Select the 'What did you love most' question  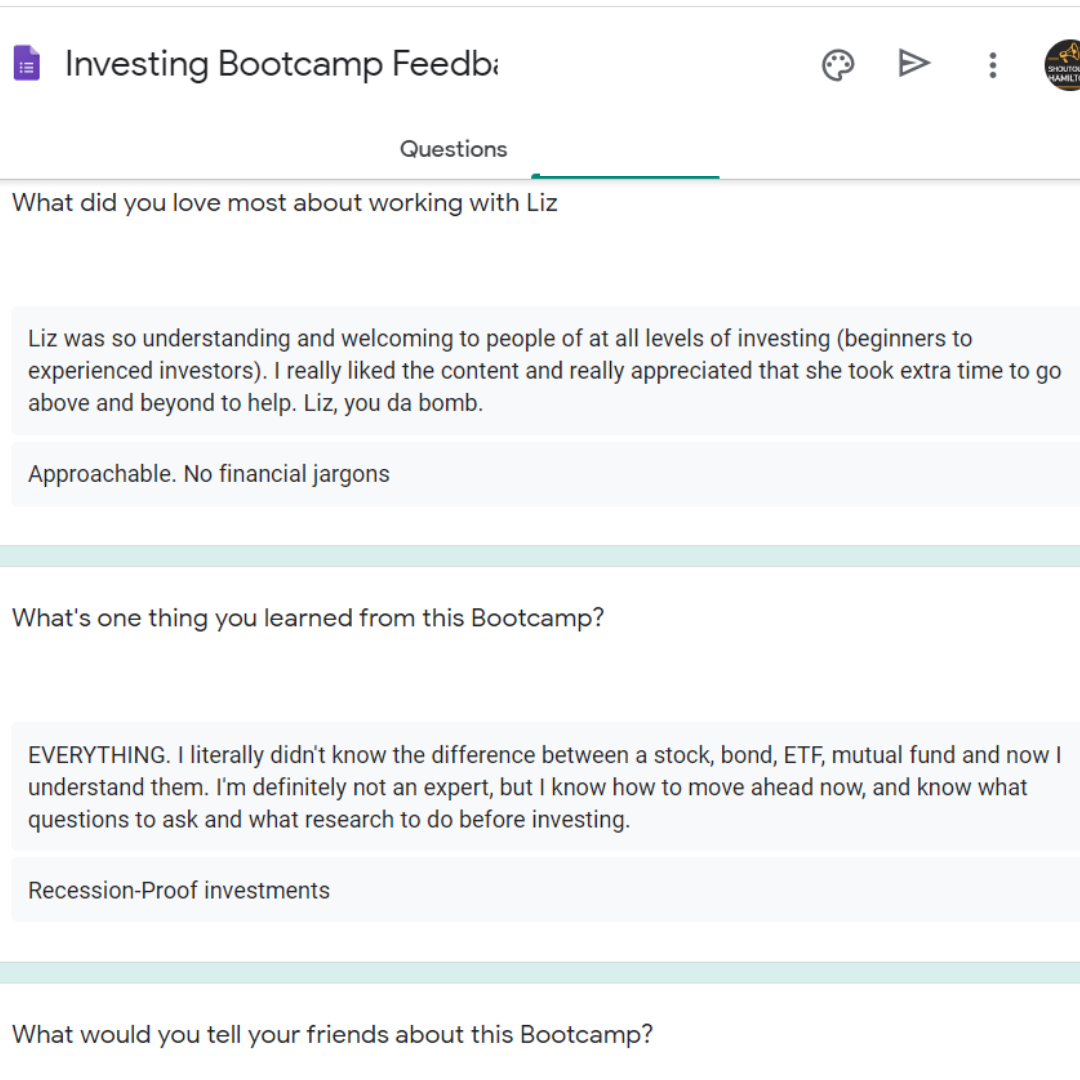tap(284, 203)
